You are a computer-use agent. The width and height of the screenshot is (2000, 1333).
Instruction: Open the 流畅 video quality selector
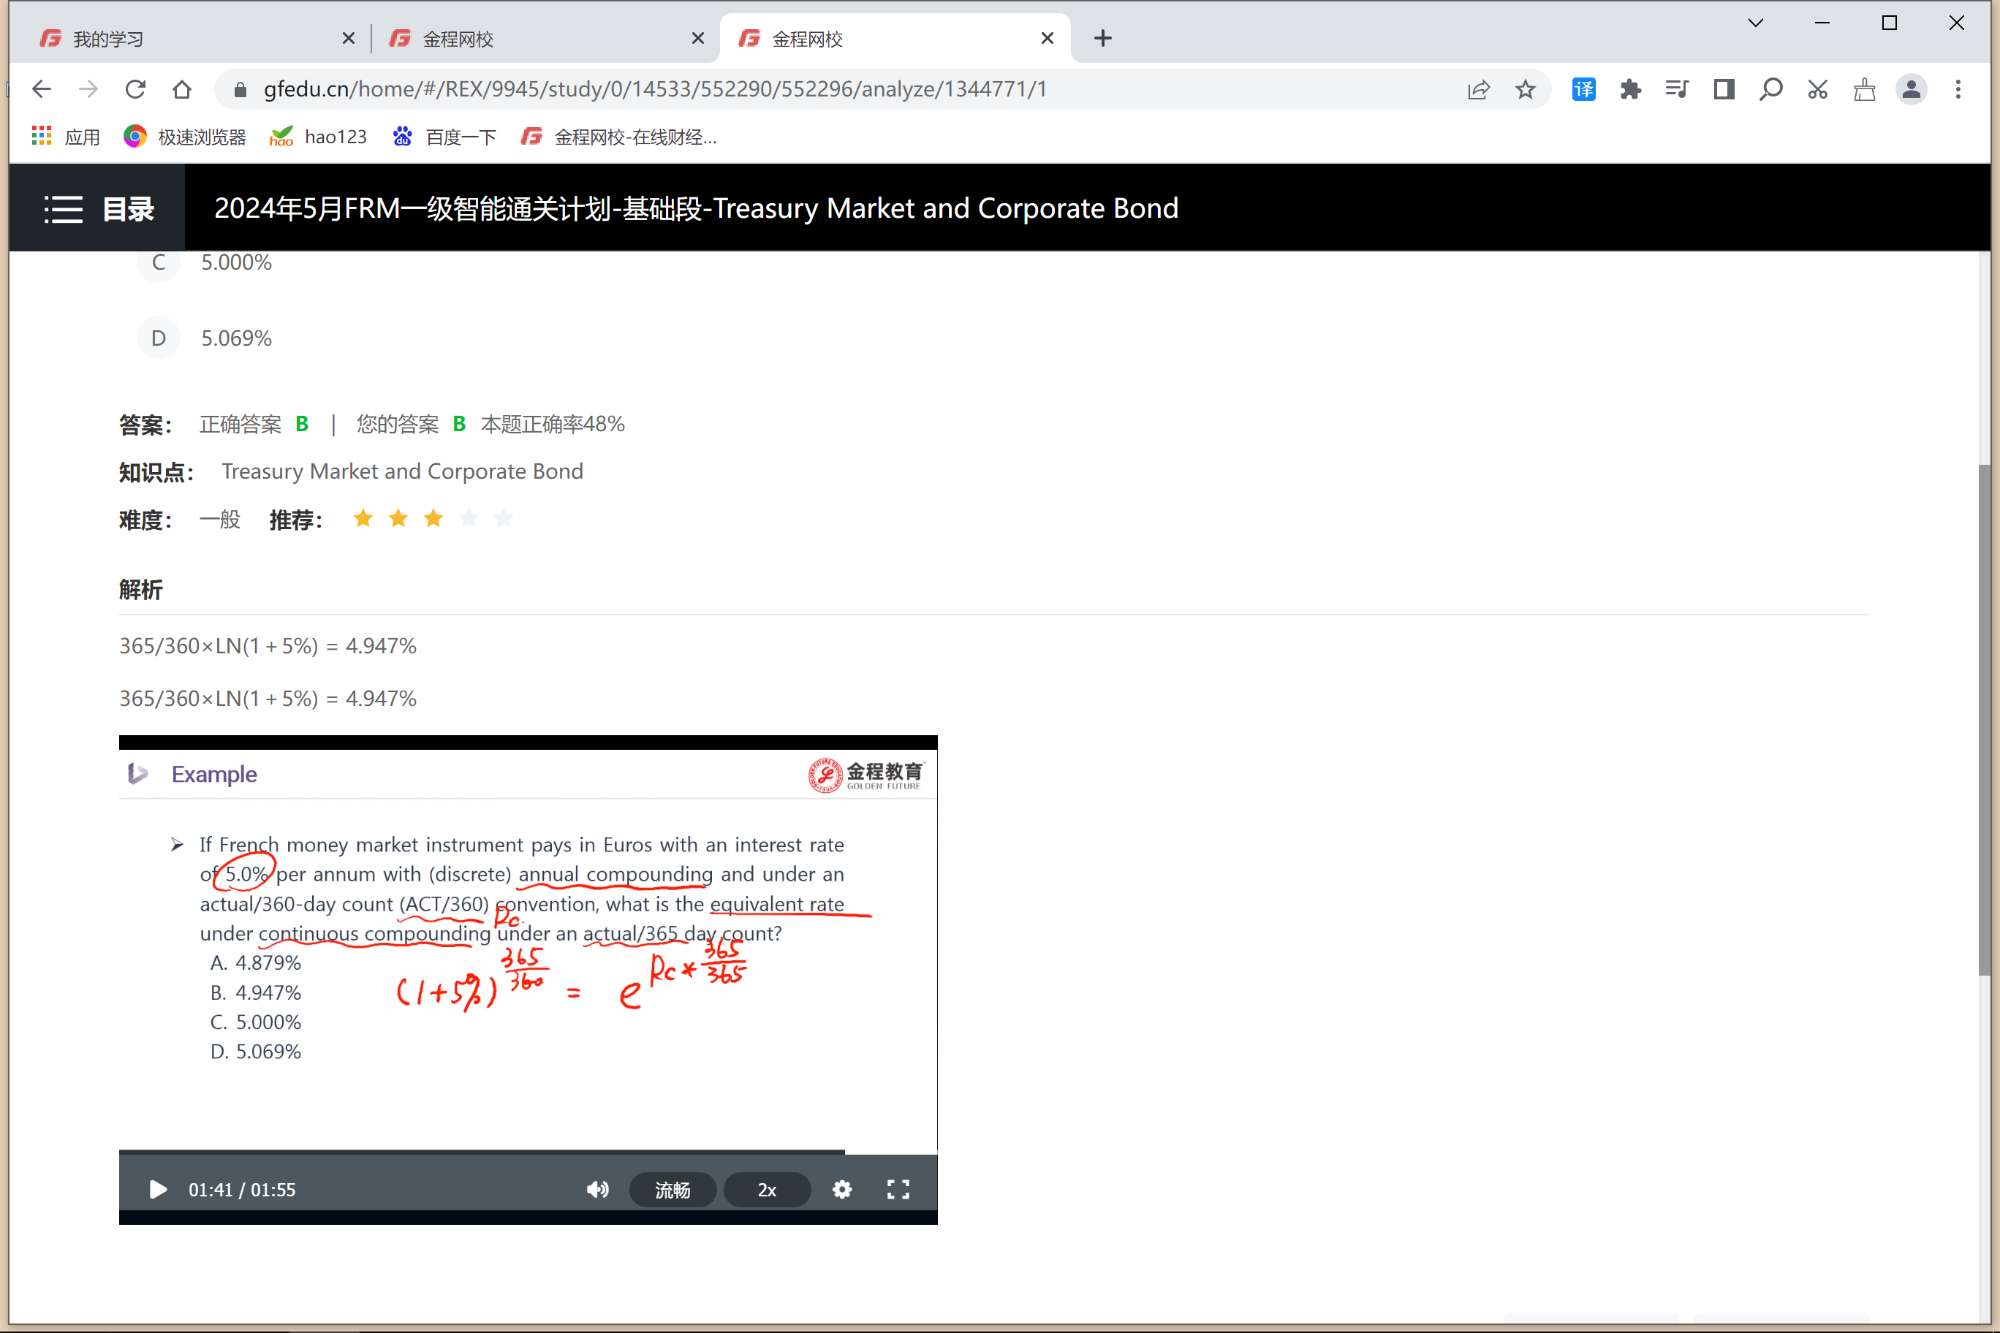672,1189
